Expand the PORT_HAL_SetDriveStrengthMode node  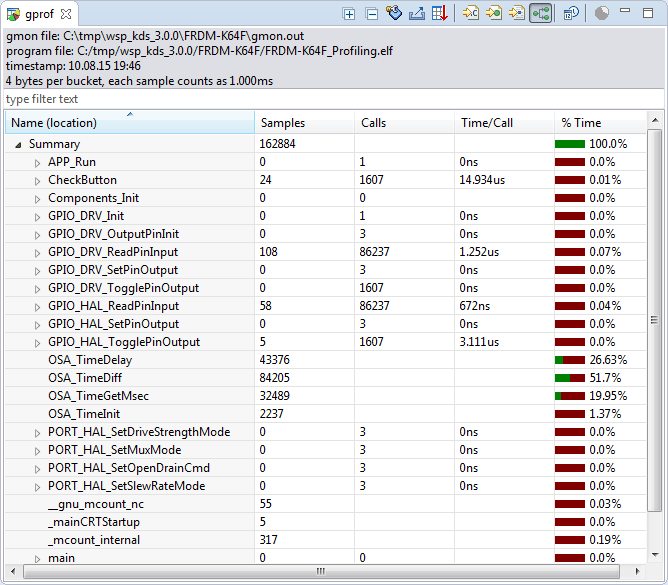[x=37, y=433]
